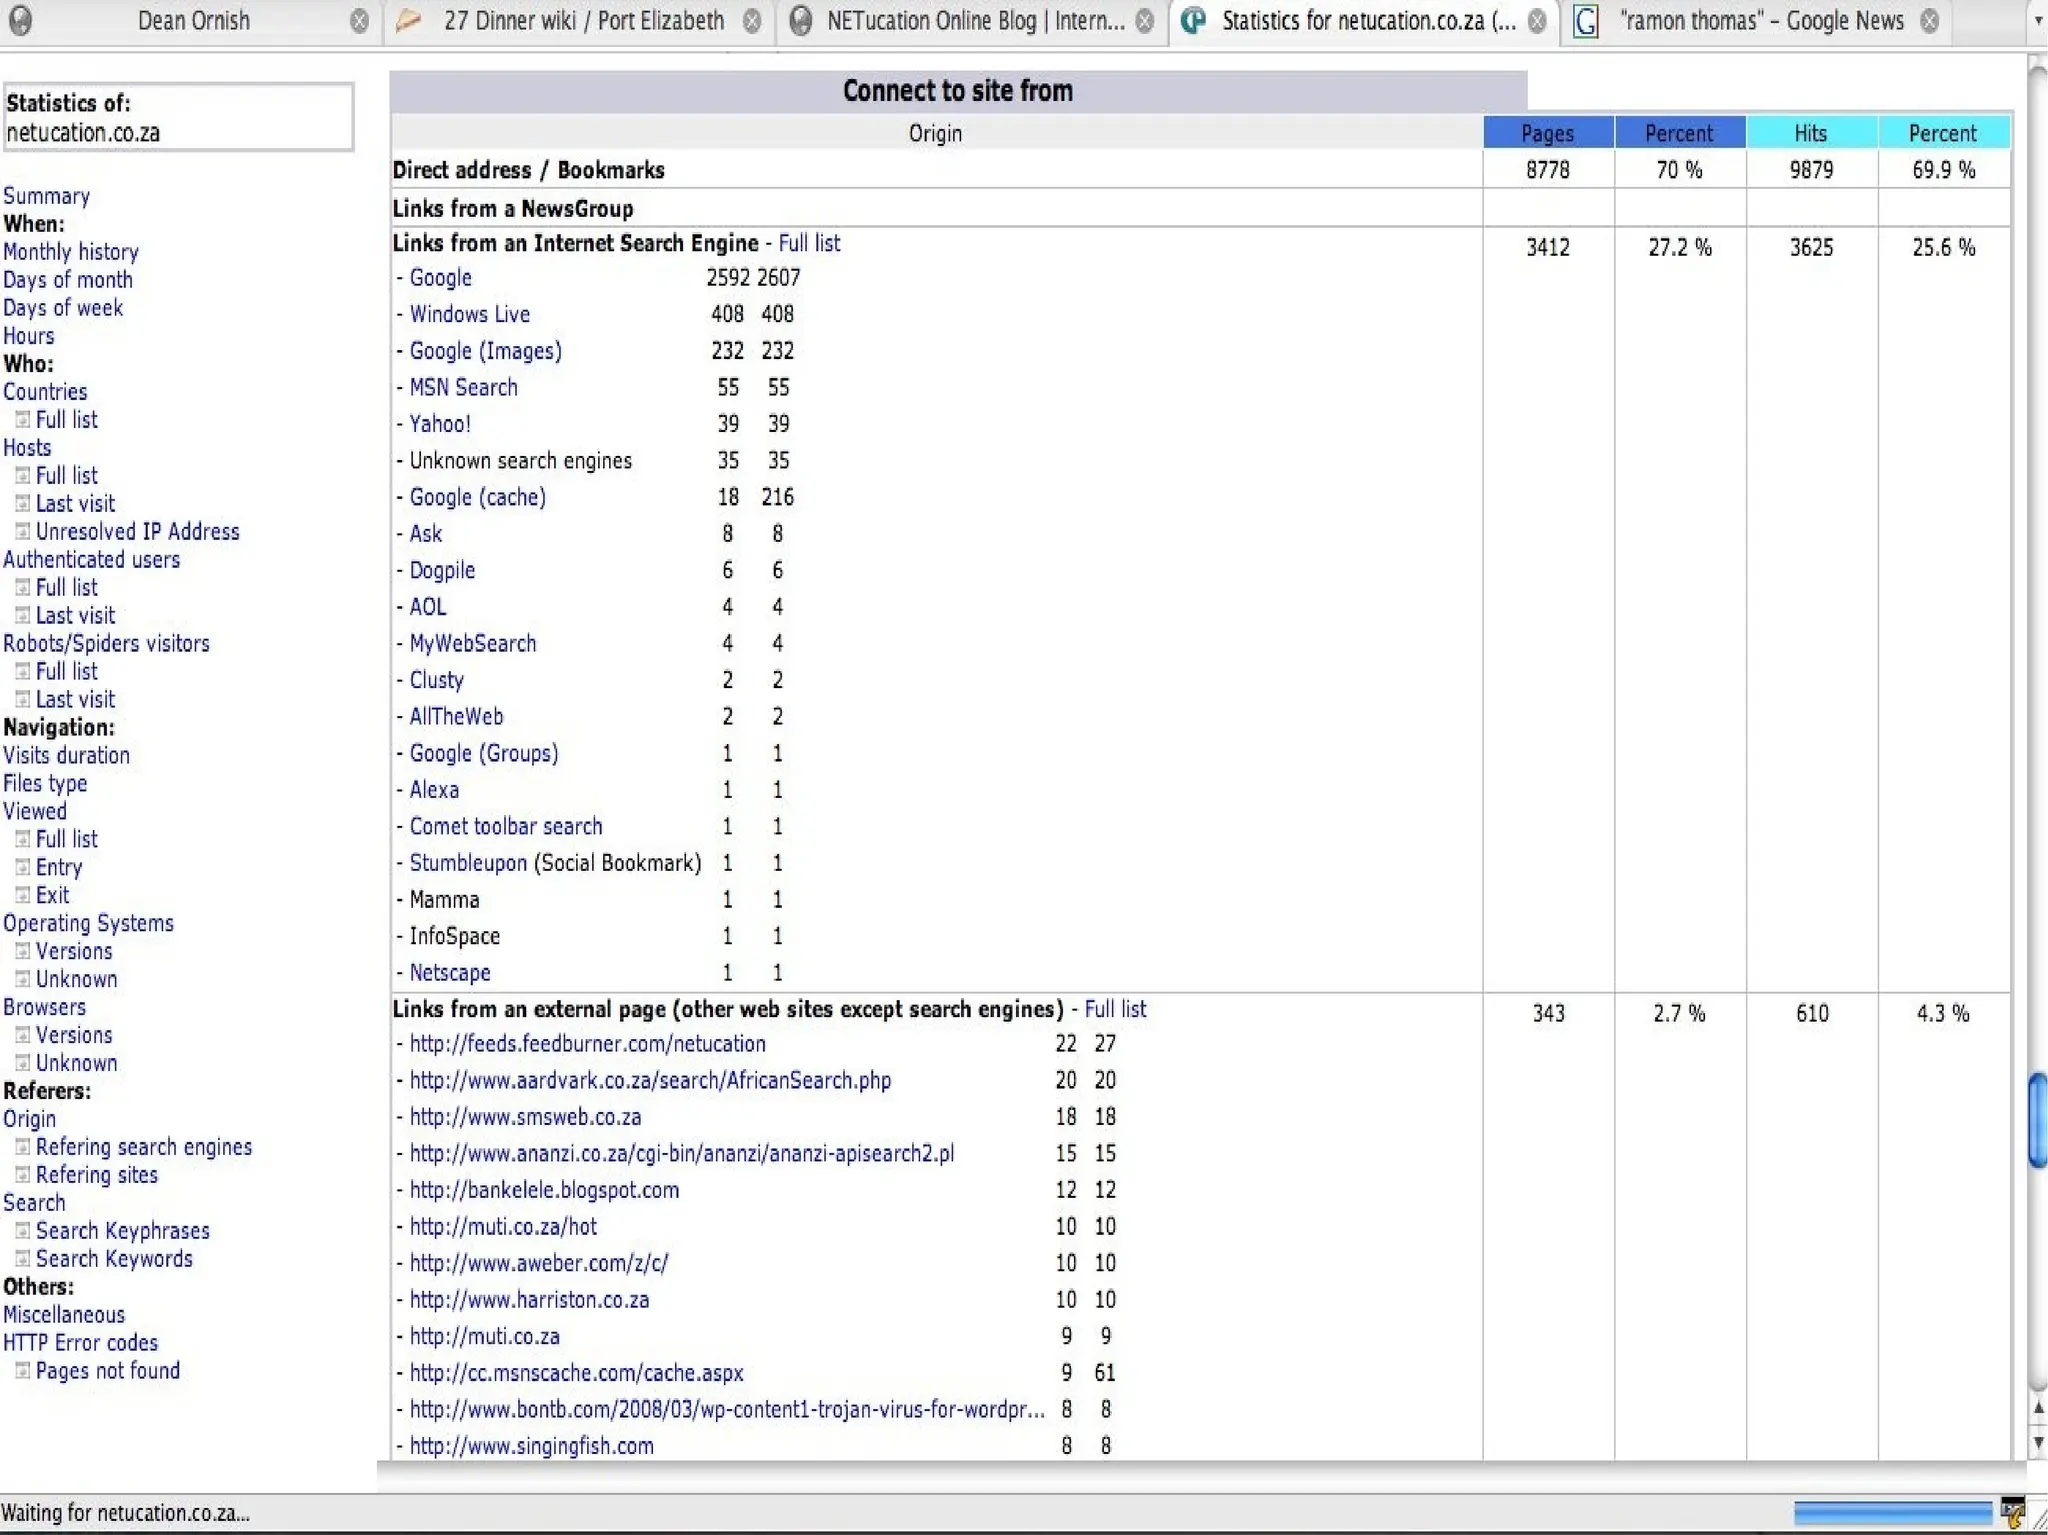This screenshot has height=1535, width=2048.
Task: Click the 27 Dinner wiki tab favicon
Action: coord(408,21)
